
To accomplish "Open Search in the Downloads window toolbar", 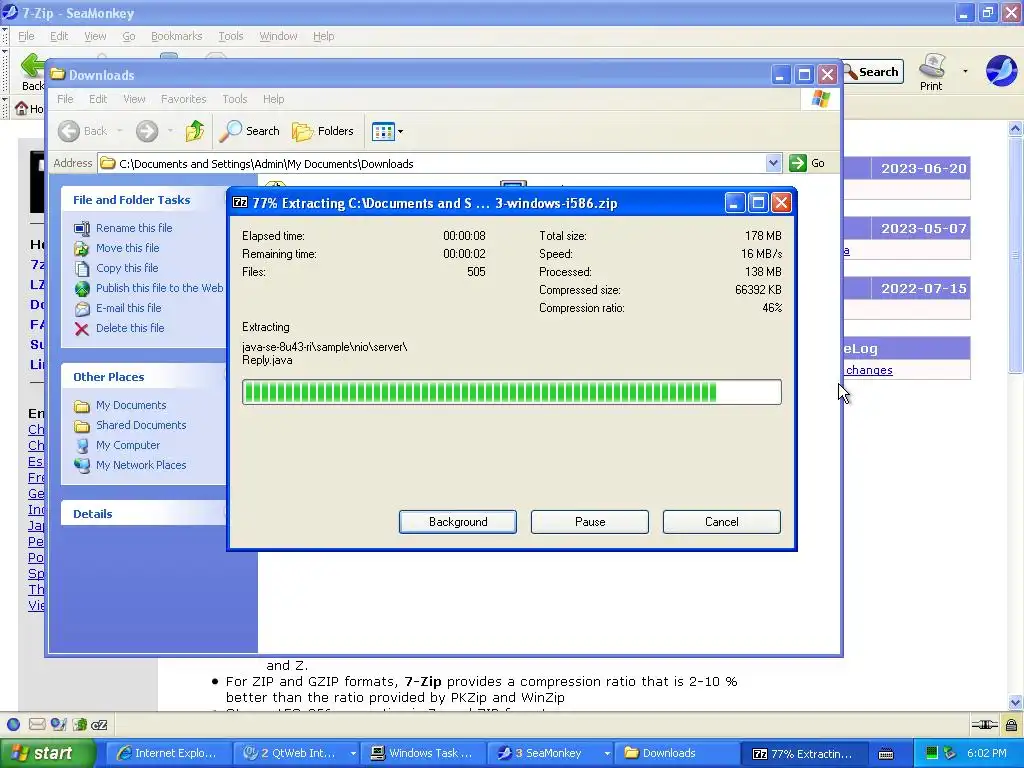I will 249,131.
